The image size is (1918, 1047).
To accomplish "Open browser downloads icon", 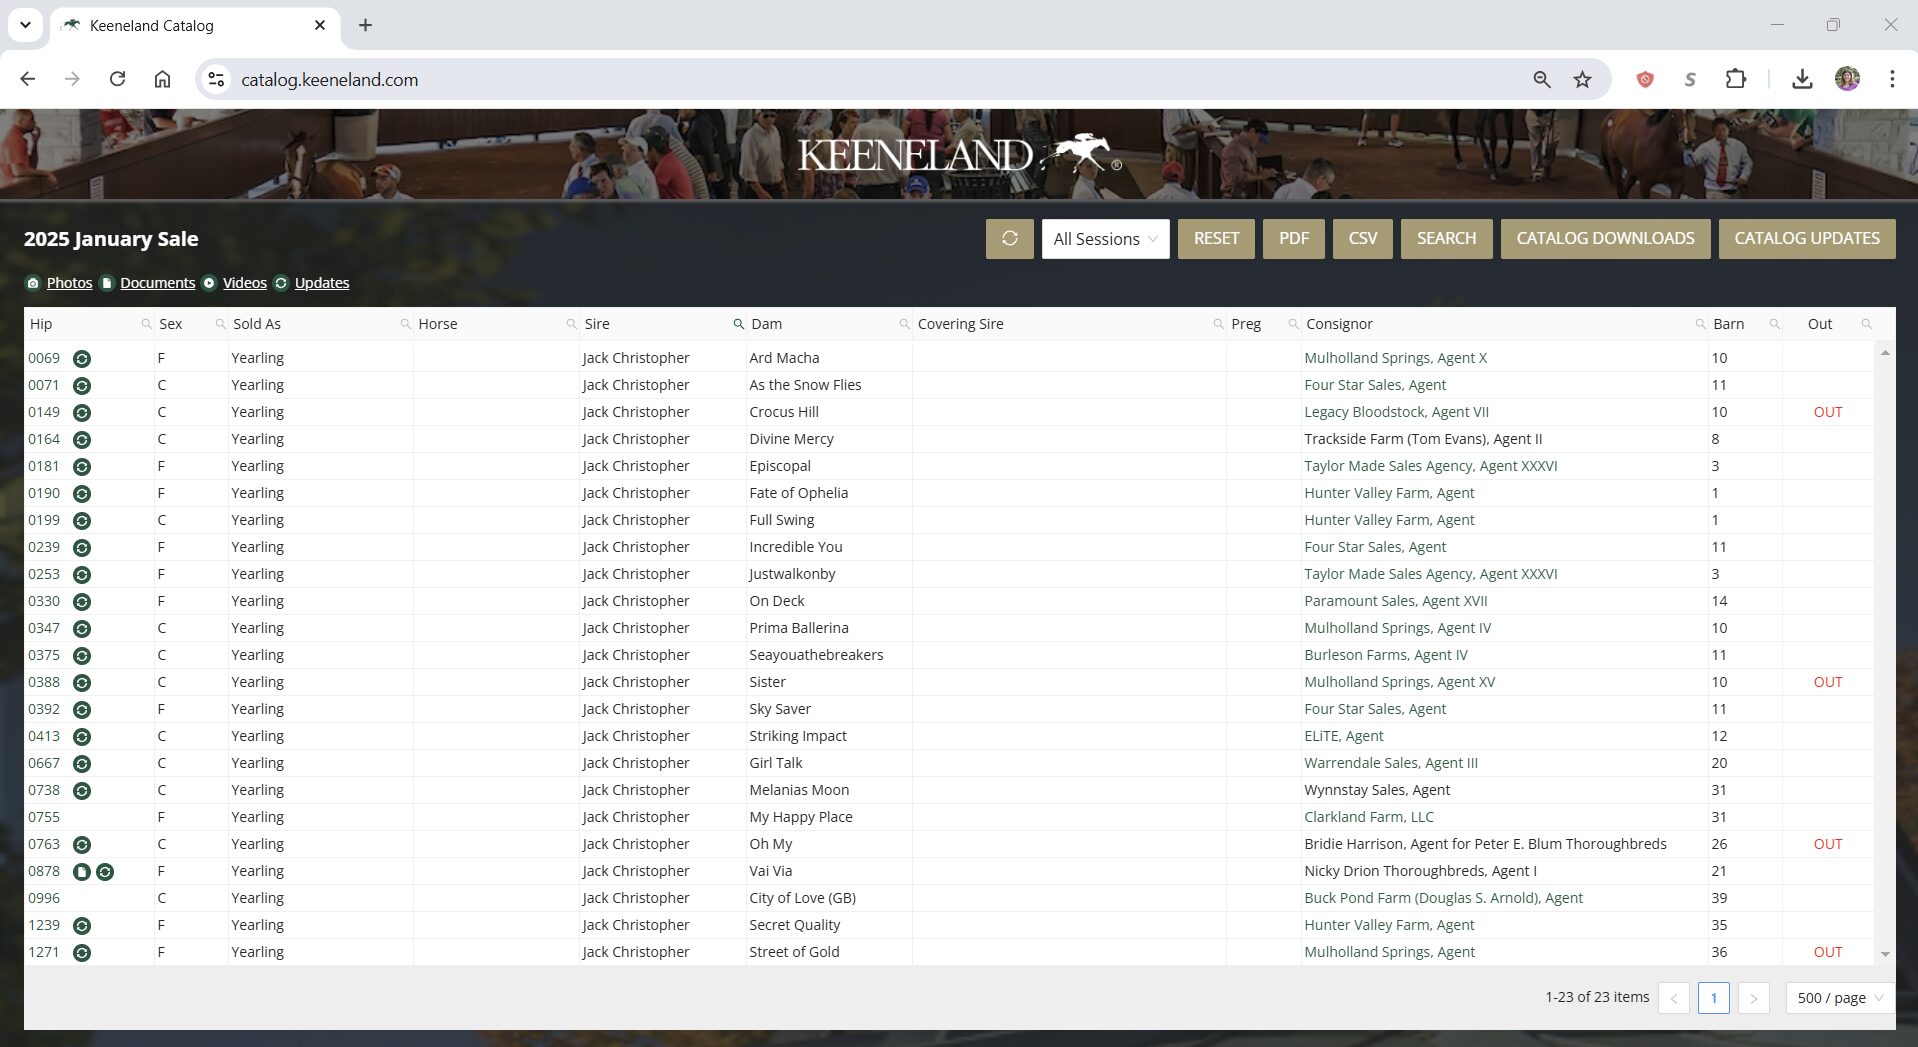I will click(1802, 79).
